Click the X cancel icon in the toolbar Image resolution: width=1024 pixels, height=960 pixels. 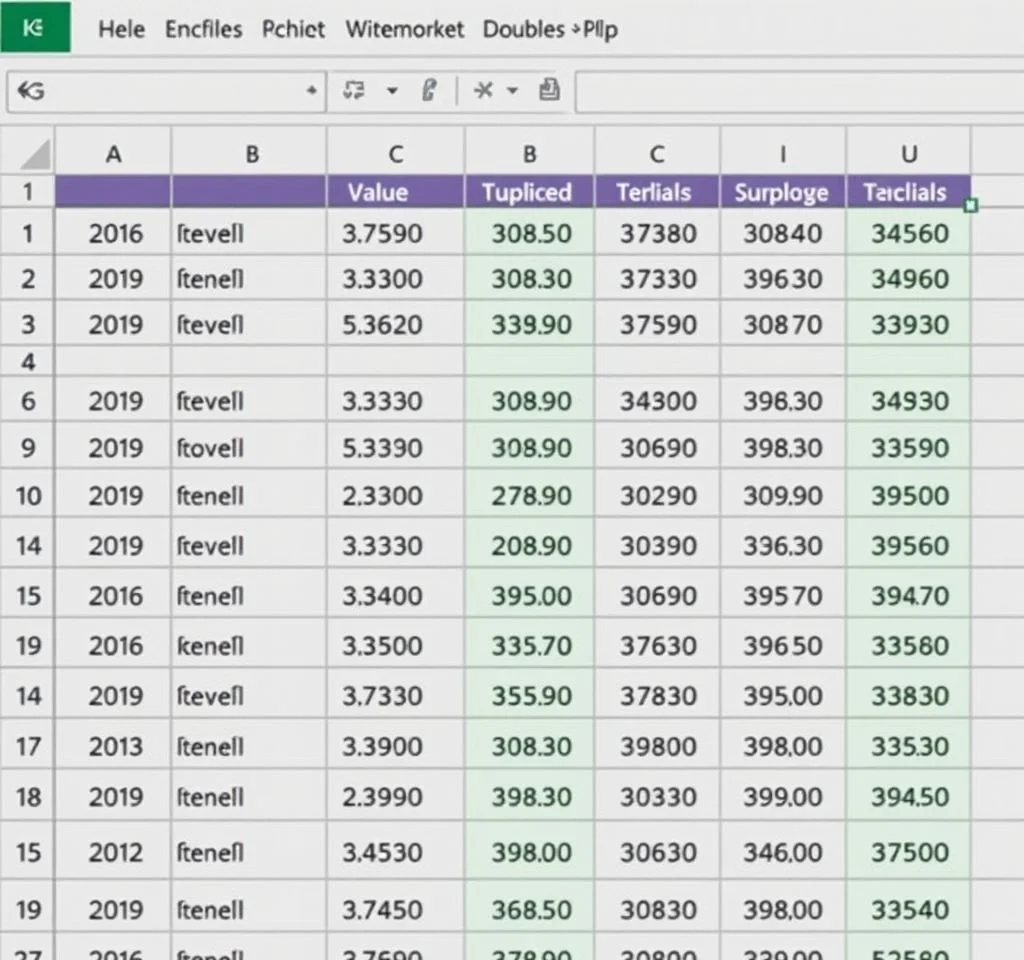point(484,91)
